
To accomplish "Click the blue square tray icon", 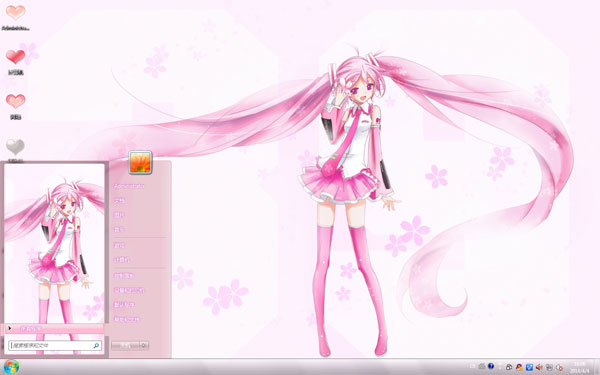I will (x=530, y=367).
